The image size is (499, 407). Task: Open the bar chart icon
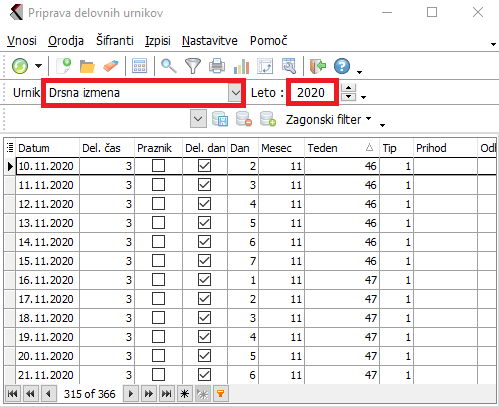point(242,66)
